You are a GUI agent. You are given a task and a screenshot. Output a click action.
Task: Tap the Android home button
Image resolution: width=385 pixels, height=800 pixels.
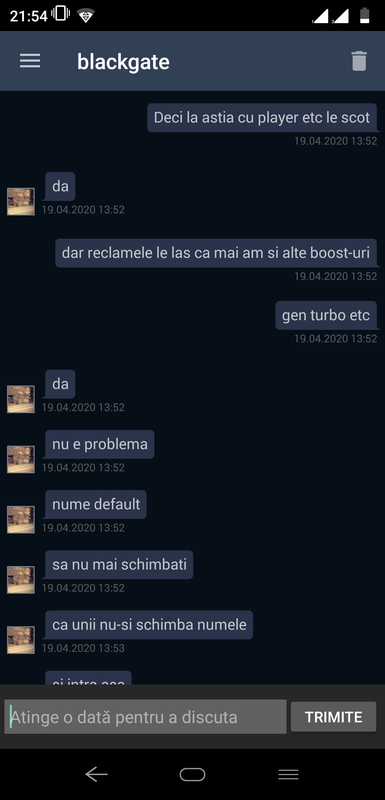192,774
